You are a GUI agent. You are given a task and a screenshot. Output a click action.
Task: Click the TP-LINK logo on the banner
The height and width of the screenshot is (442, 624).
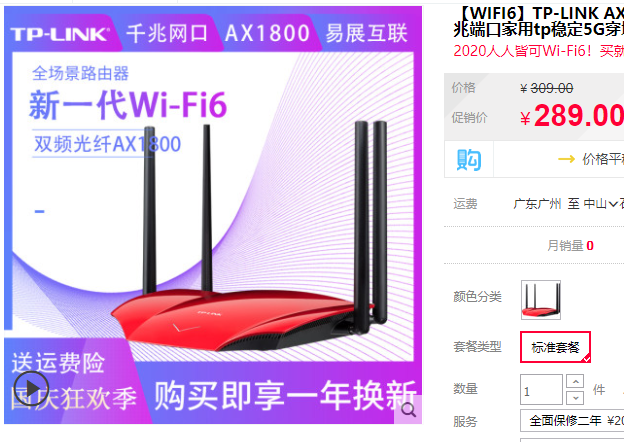pyautogui.click(x=60, y=34)
